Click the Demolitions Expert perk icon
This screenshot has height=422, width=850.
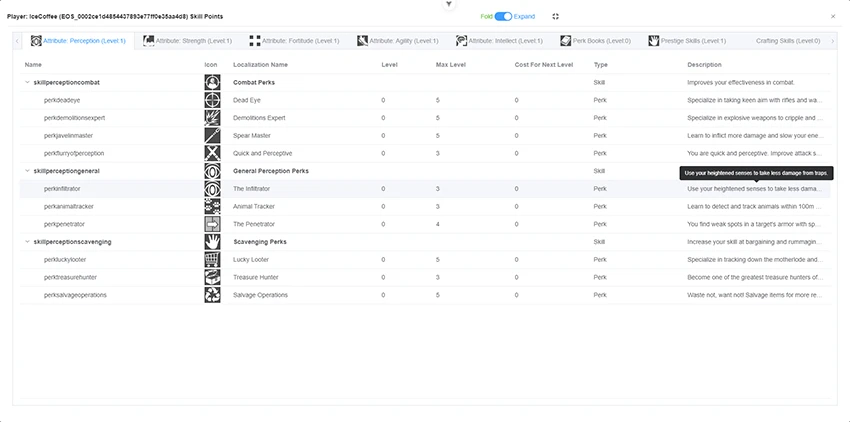[x=212, y=118]
